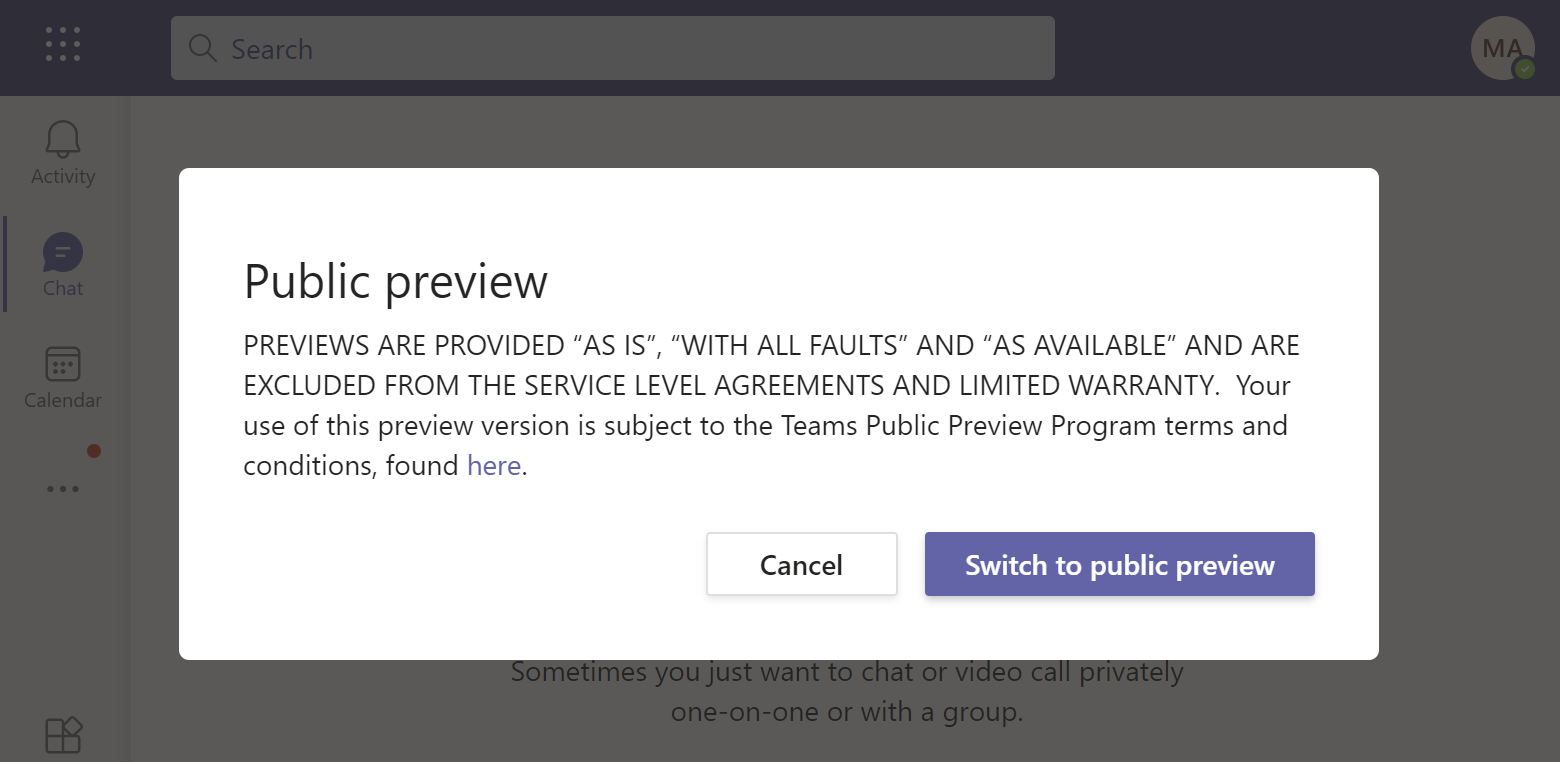Open the MA profile avatar

[x=1502, y=48]
